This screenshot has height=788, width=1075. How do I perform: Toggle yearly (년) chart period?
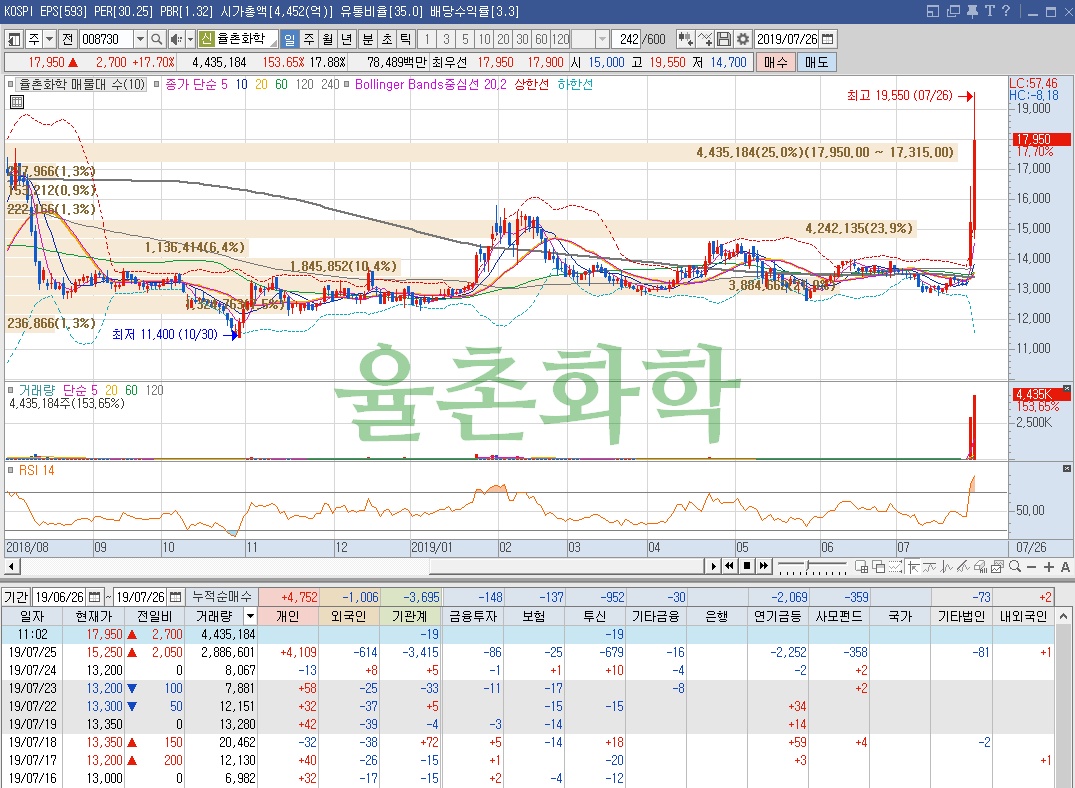(348, 39)
